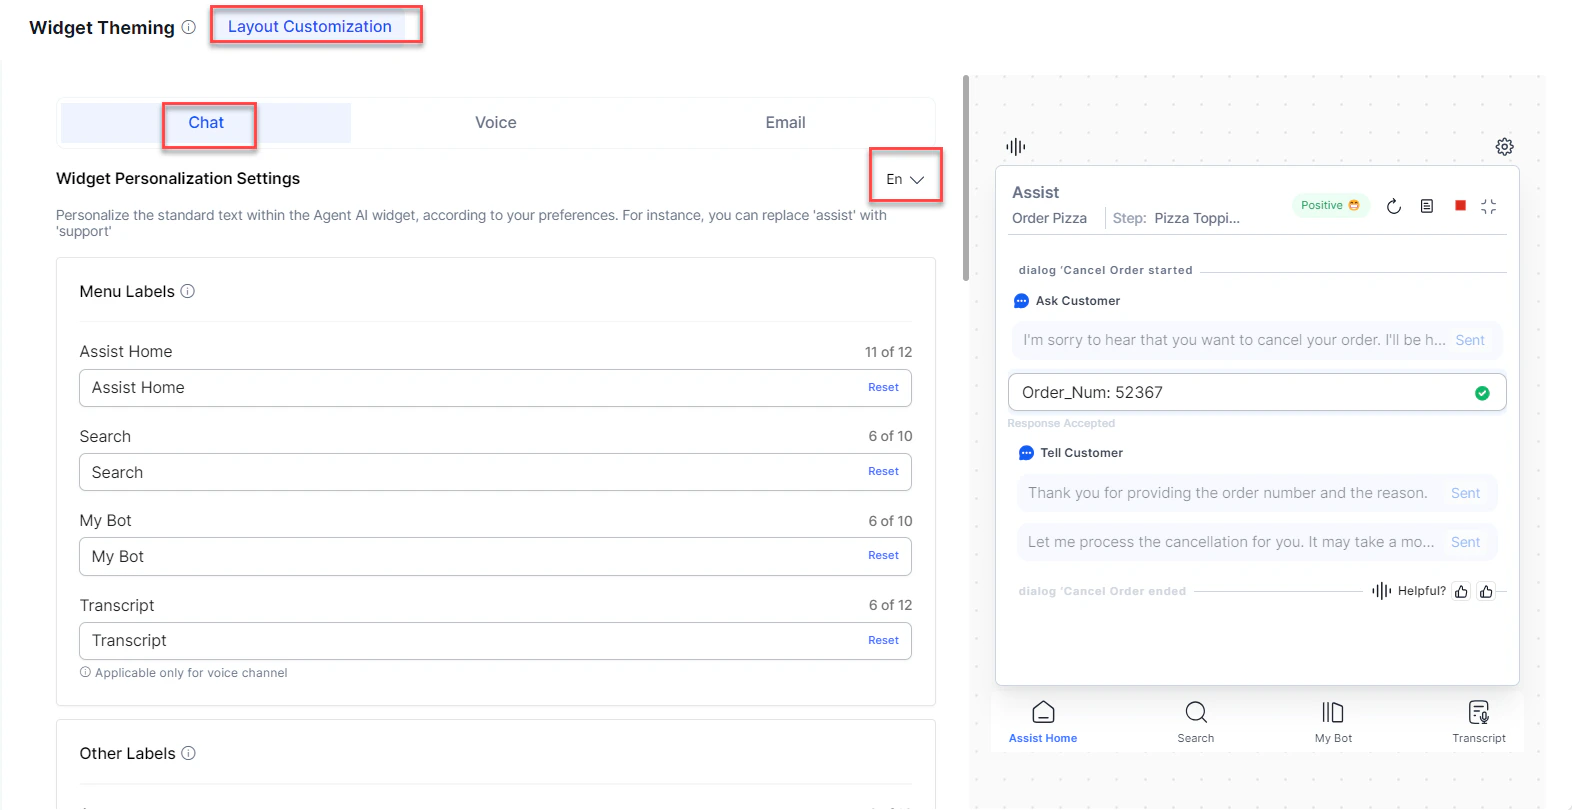Open the Layout Customization tab

point(310,26)
